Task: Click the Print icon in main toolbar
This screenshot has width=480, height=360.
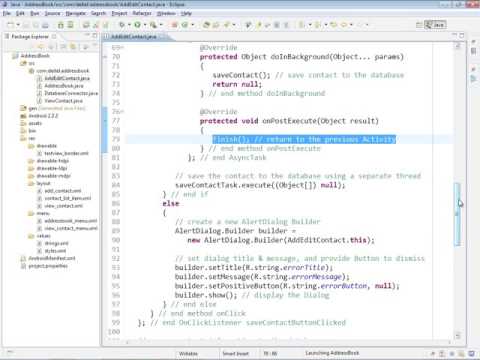Action: [x=45, y=25]
